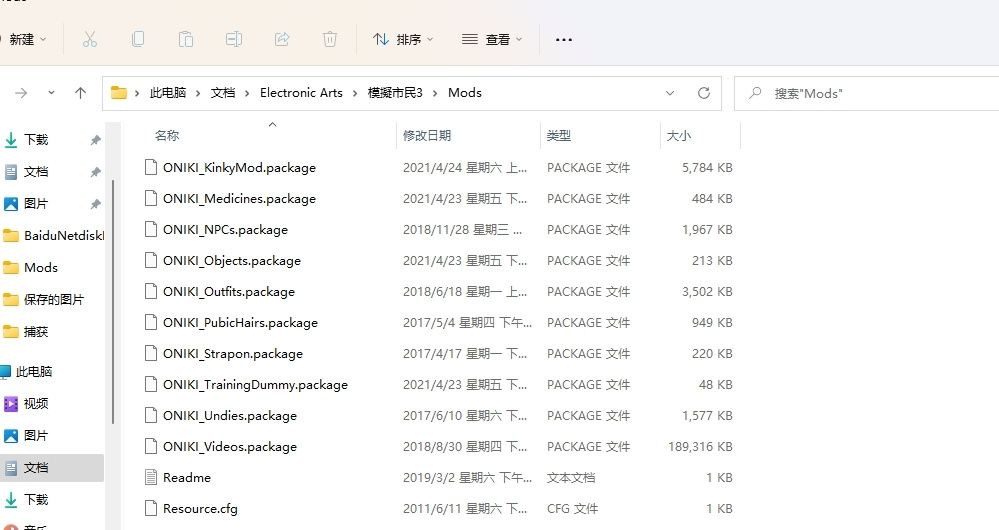999x530 pixels.
Task: Select 此电脑 in the navigation pane
Action: (33, 371)
